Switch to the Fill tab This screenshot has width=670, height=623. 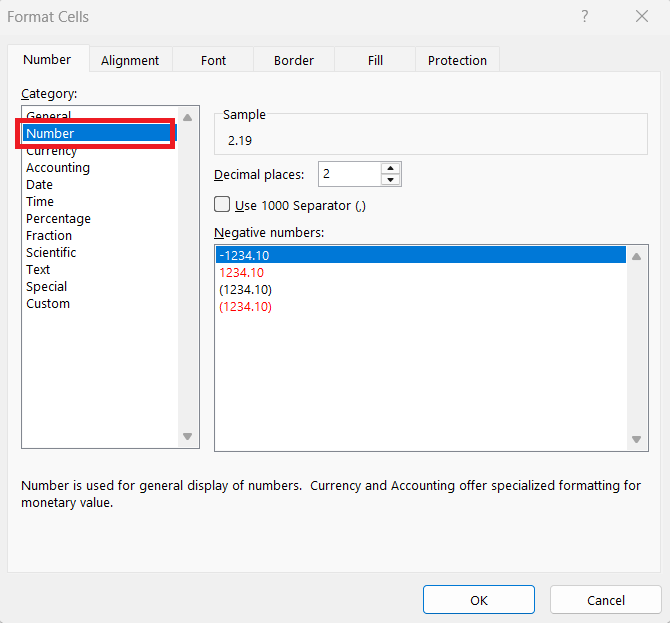coord(375,60)
